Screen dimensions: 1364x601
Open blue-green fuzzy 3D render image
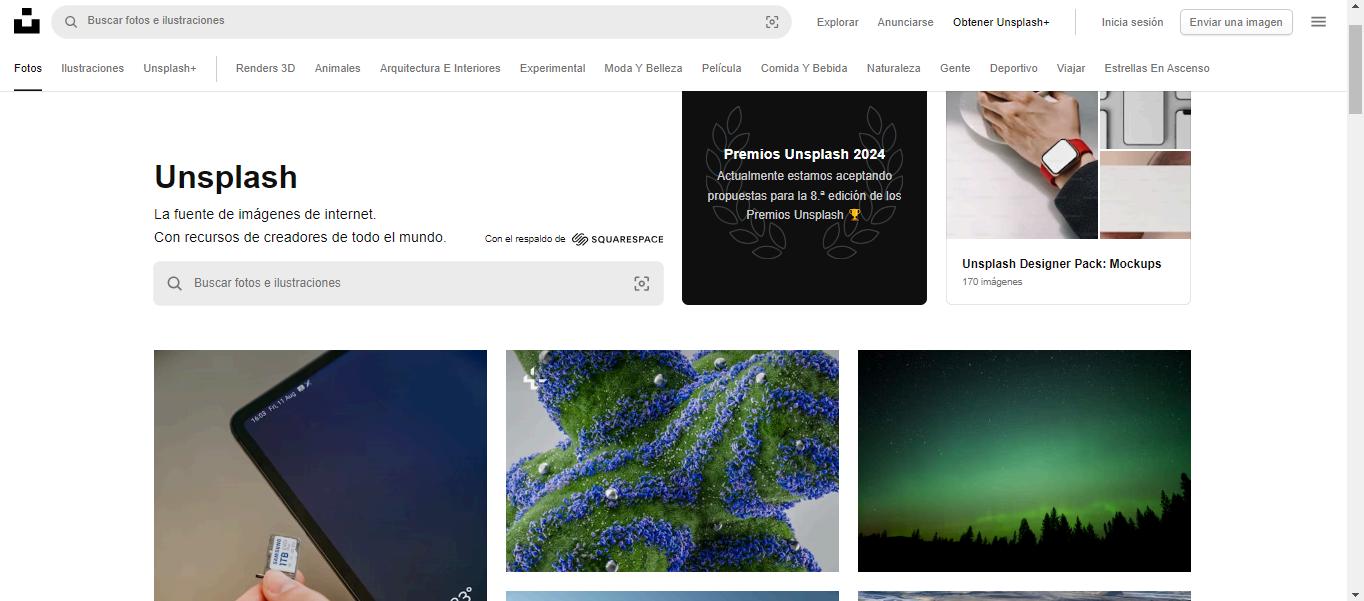point(672,461)
